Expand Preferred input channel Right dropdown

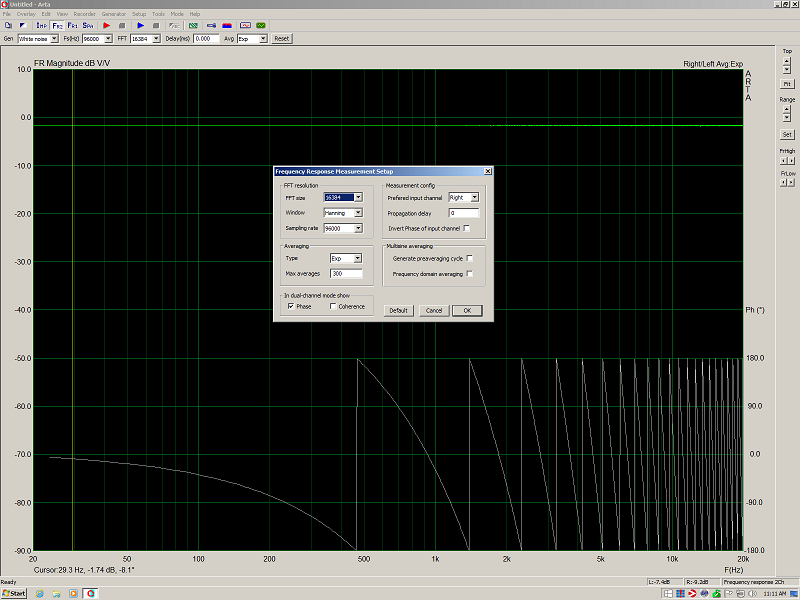coord(474,197)
